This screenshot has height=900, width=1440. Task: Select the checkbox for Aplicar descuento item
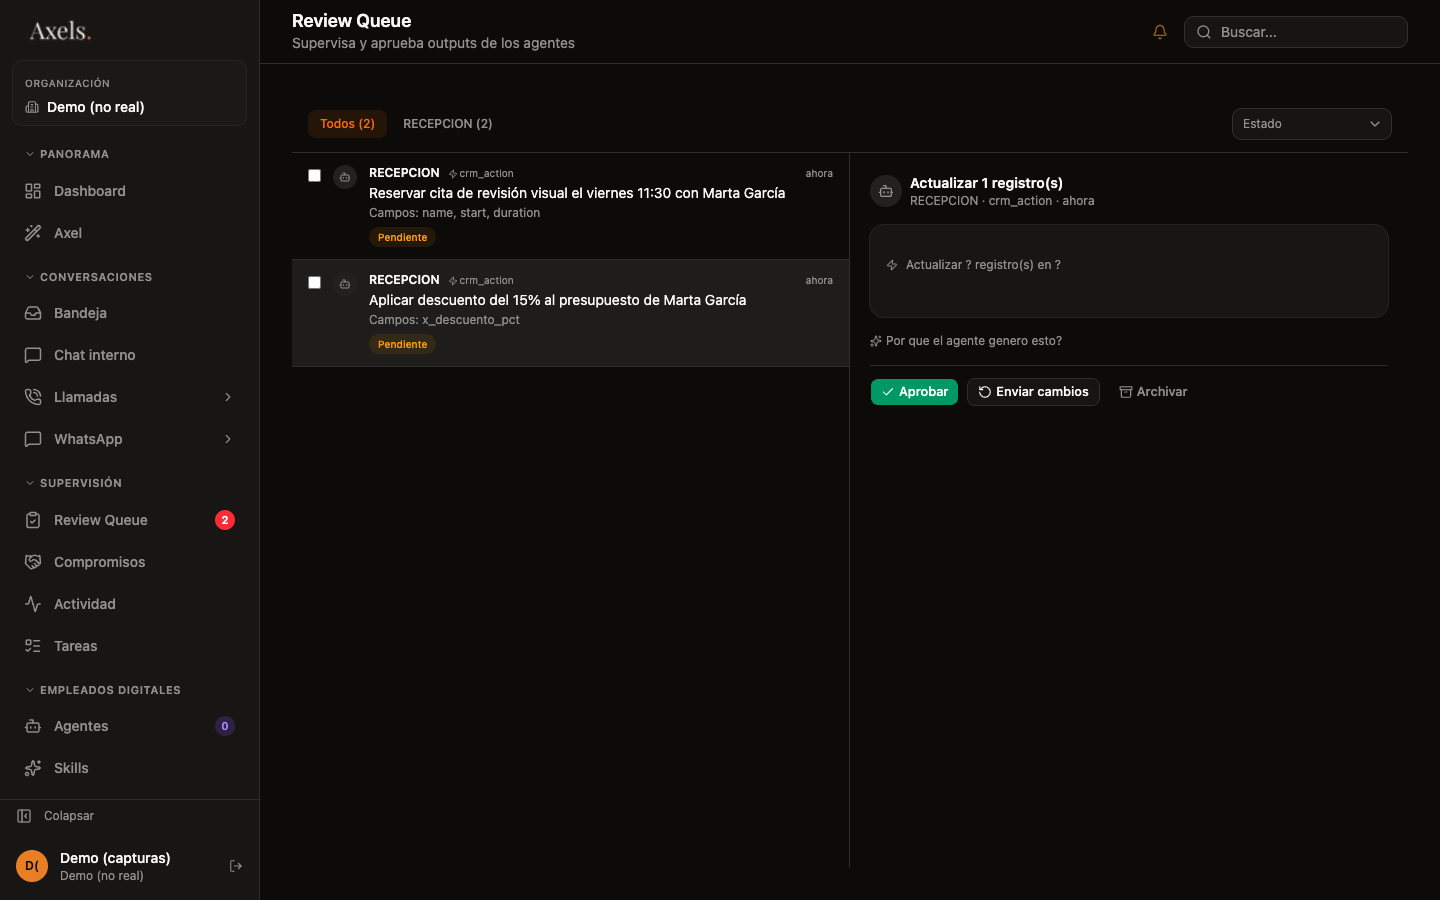314,282
